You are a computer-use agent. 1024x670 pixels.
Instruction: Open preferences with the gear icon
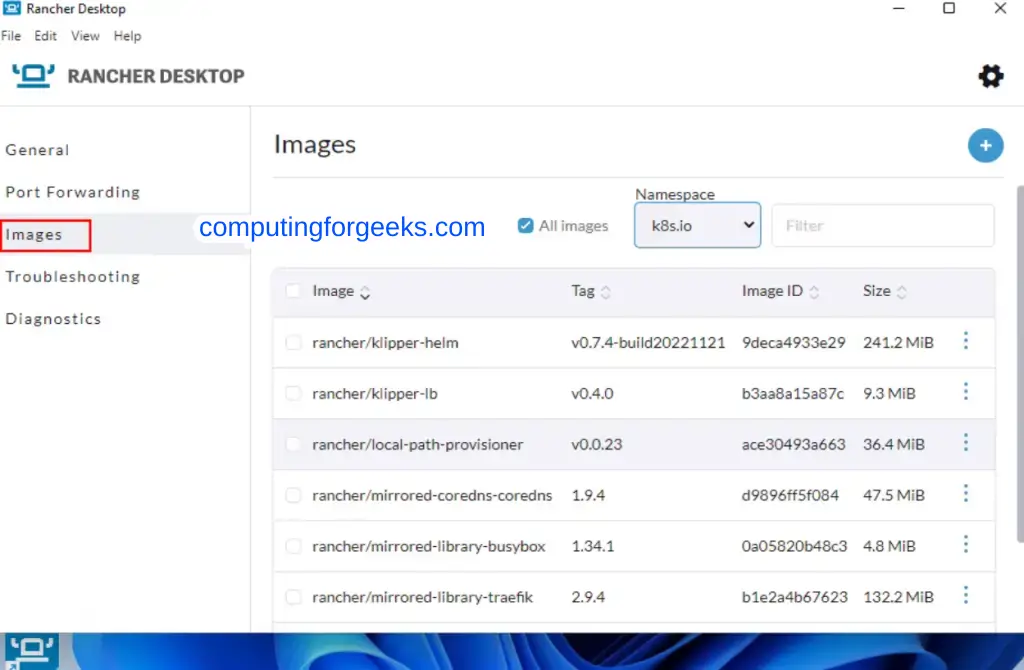[x=990, y=76]
